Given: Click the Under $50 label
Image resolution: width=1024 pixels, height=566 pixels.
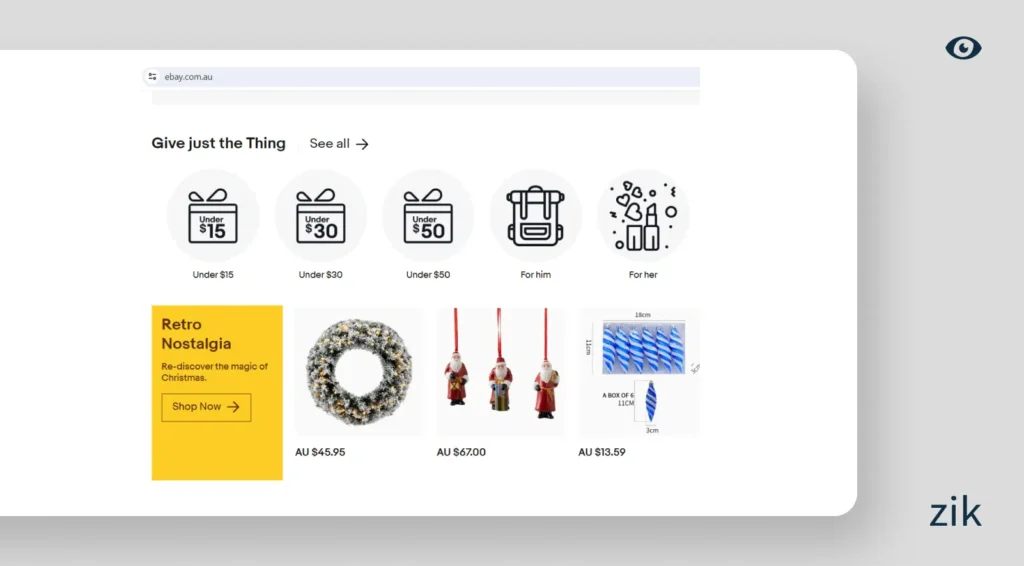Looking at the screenshot, I should click(428, 275).
